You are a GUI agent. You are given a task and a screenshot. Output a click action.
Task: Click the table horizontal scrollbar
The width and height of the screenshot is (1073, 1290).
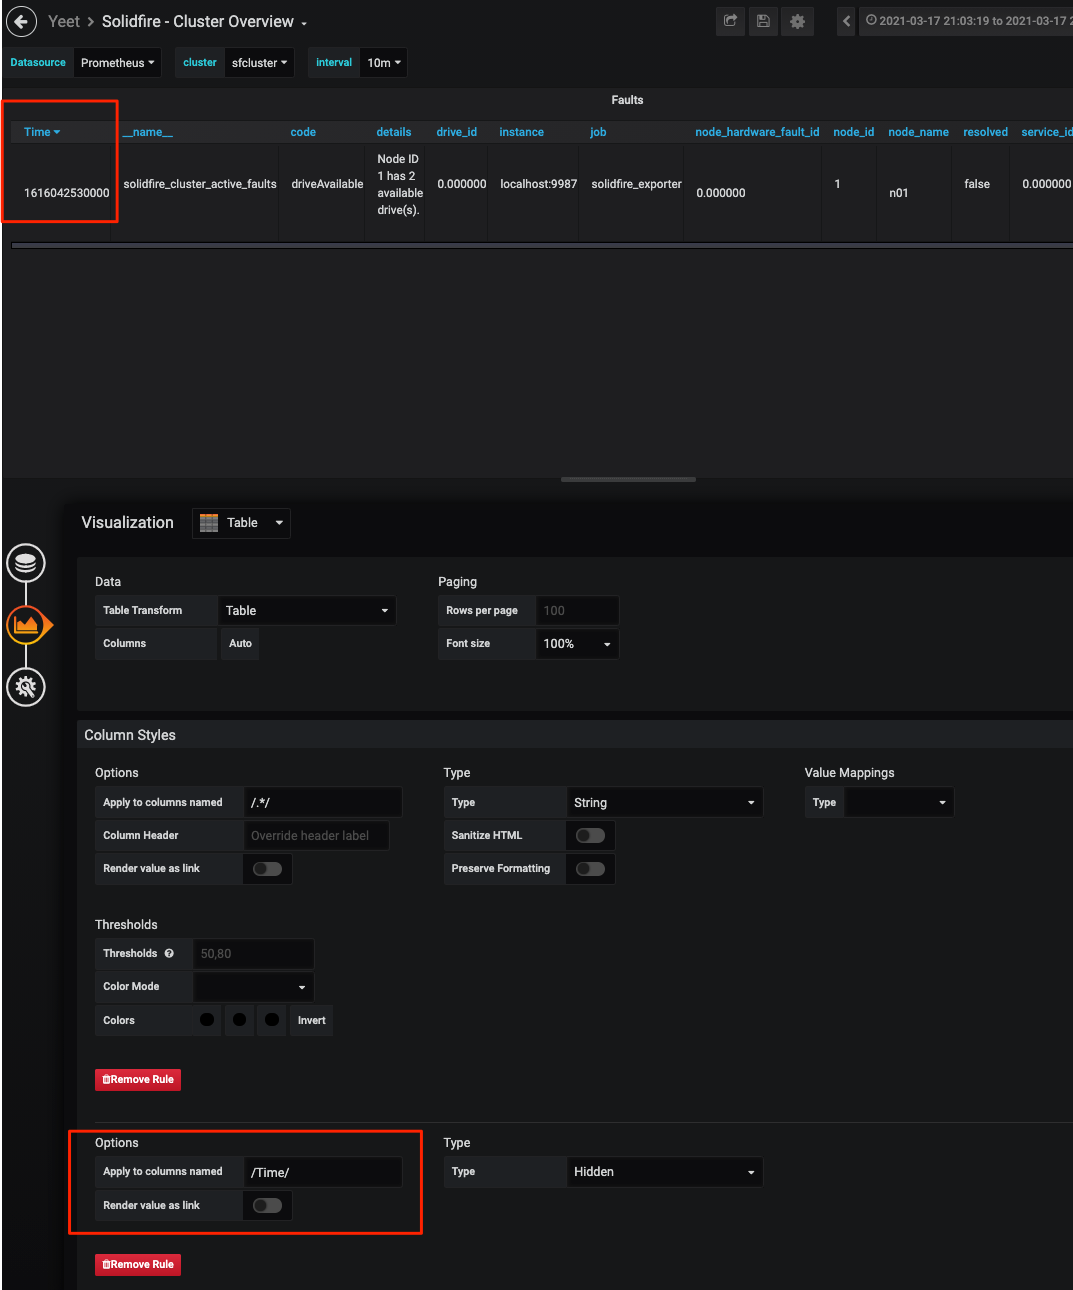coord(542,245)
